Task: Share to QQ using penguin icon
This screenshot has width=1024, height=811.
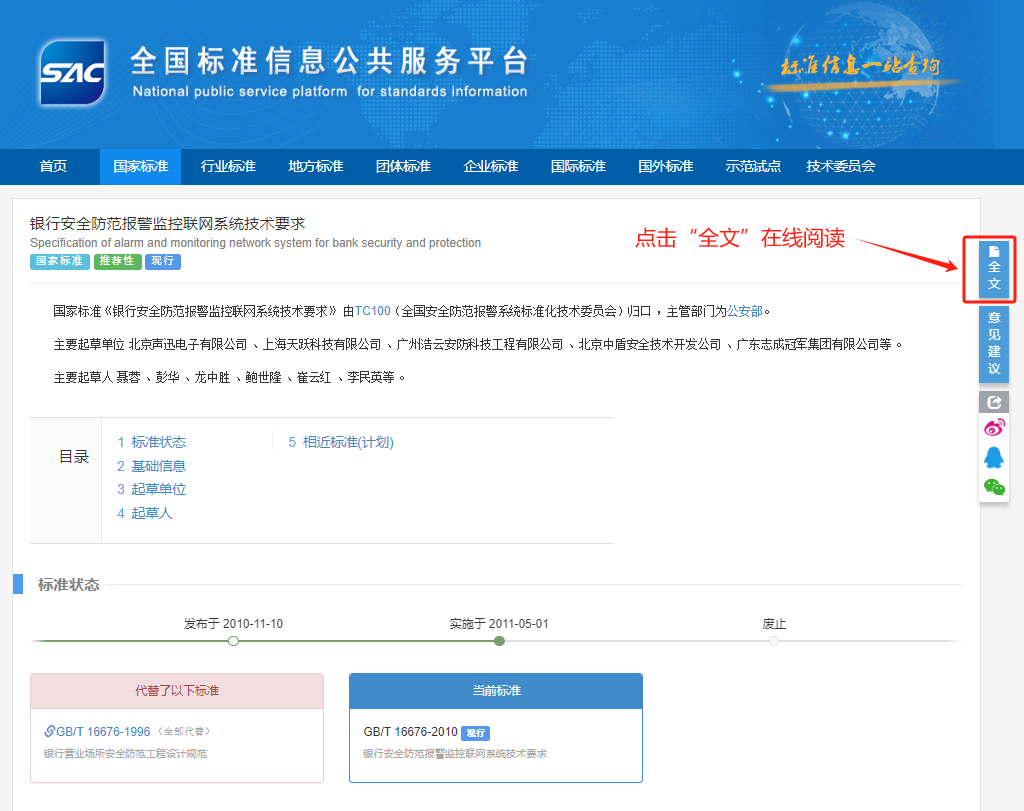Action: [994, 457]
